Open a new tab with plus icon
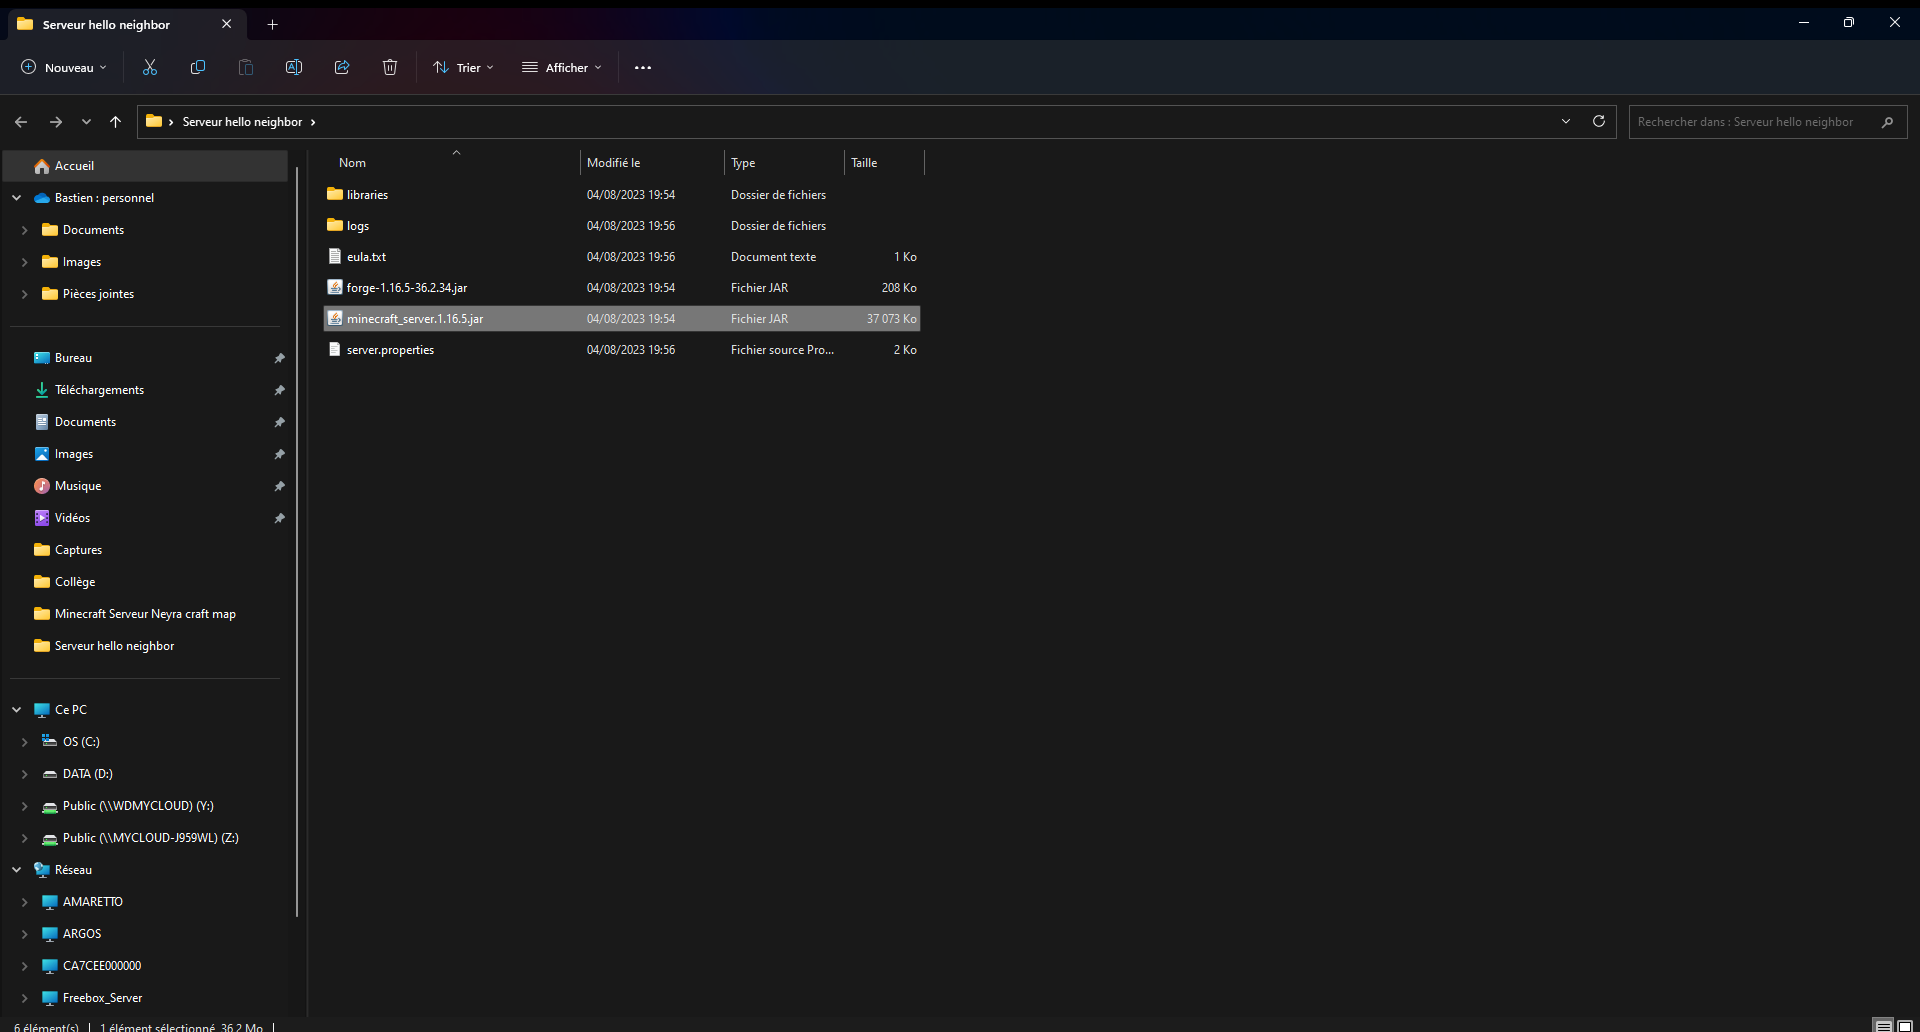This screenshot has height=1032, width=1920. (x=272, y=24)
